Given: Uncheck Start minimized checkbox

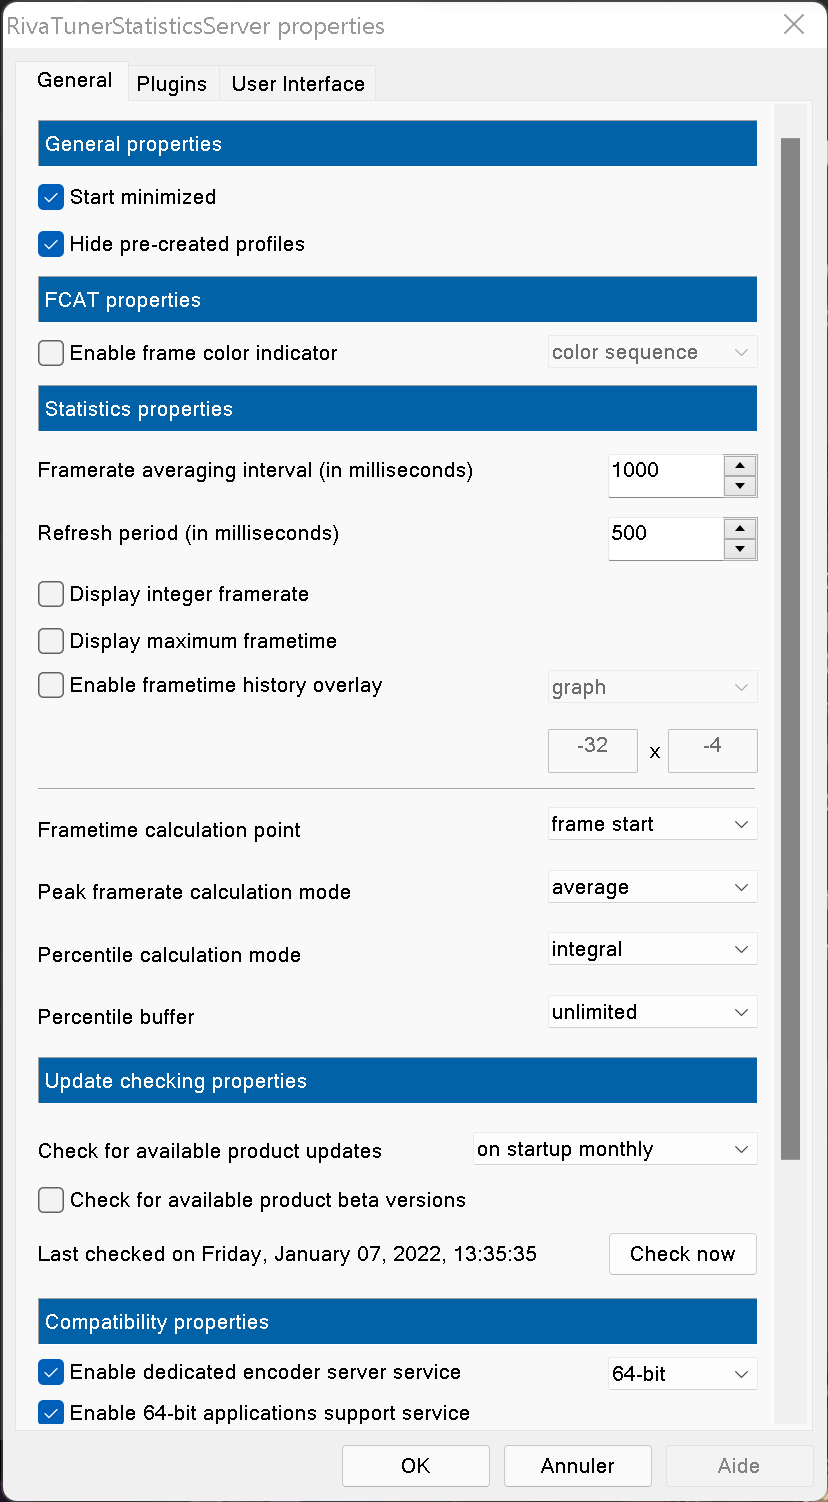Looking at the screenshot, I should (x=51, y=197).
